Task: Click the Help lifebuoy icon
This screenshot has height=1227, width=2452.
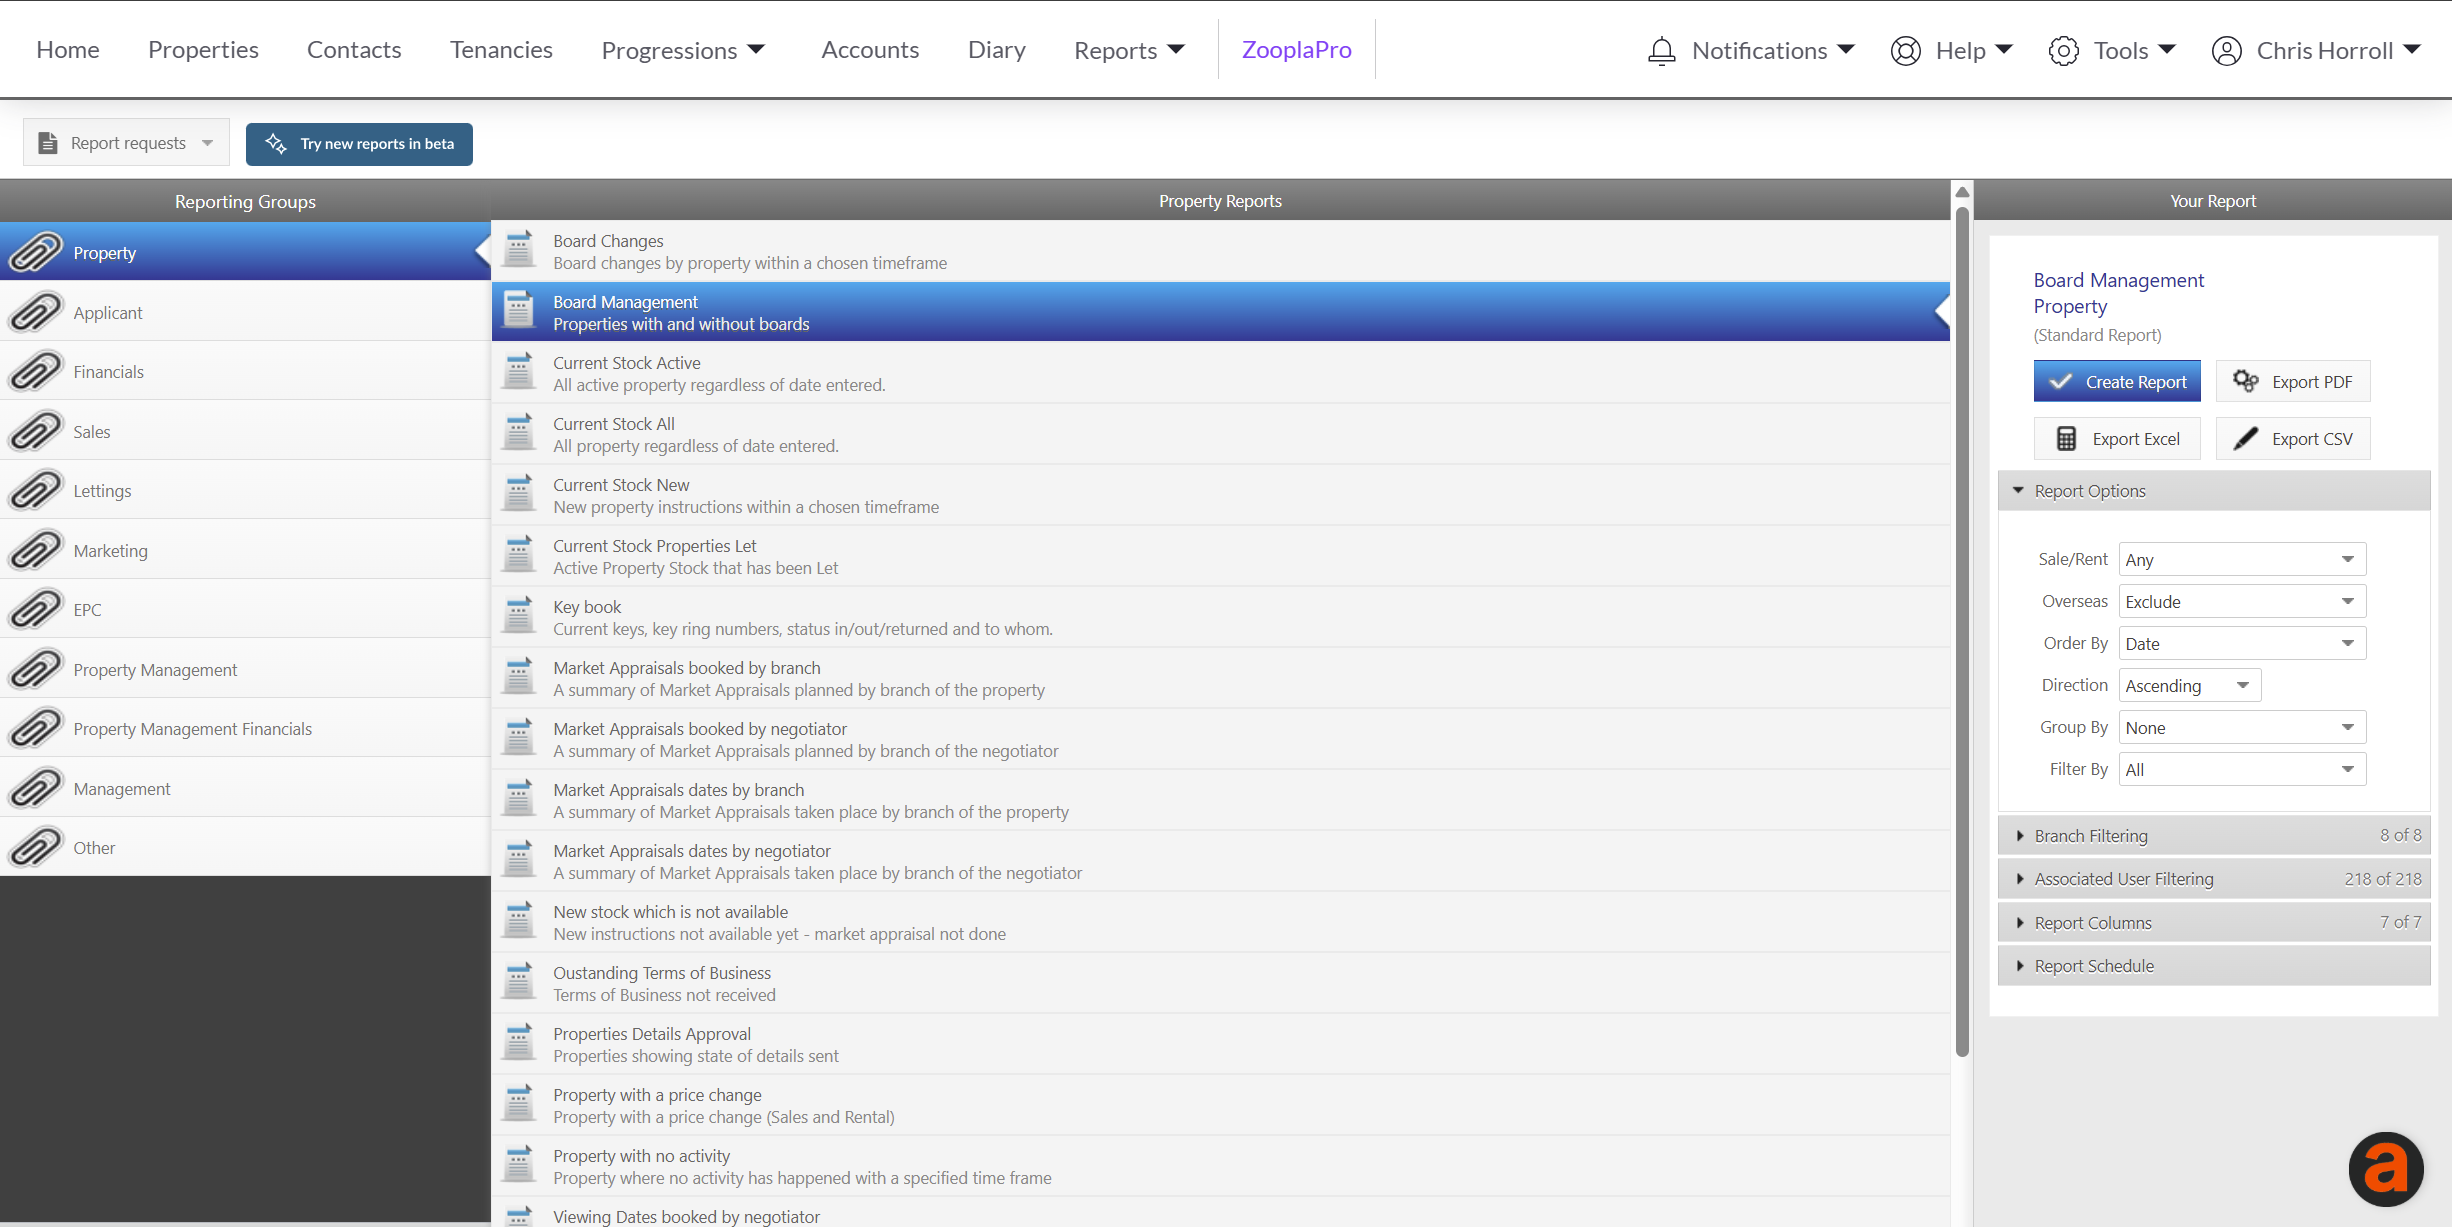Action: 1906,51
